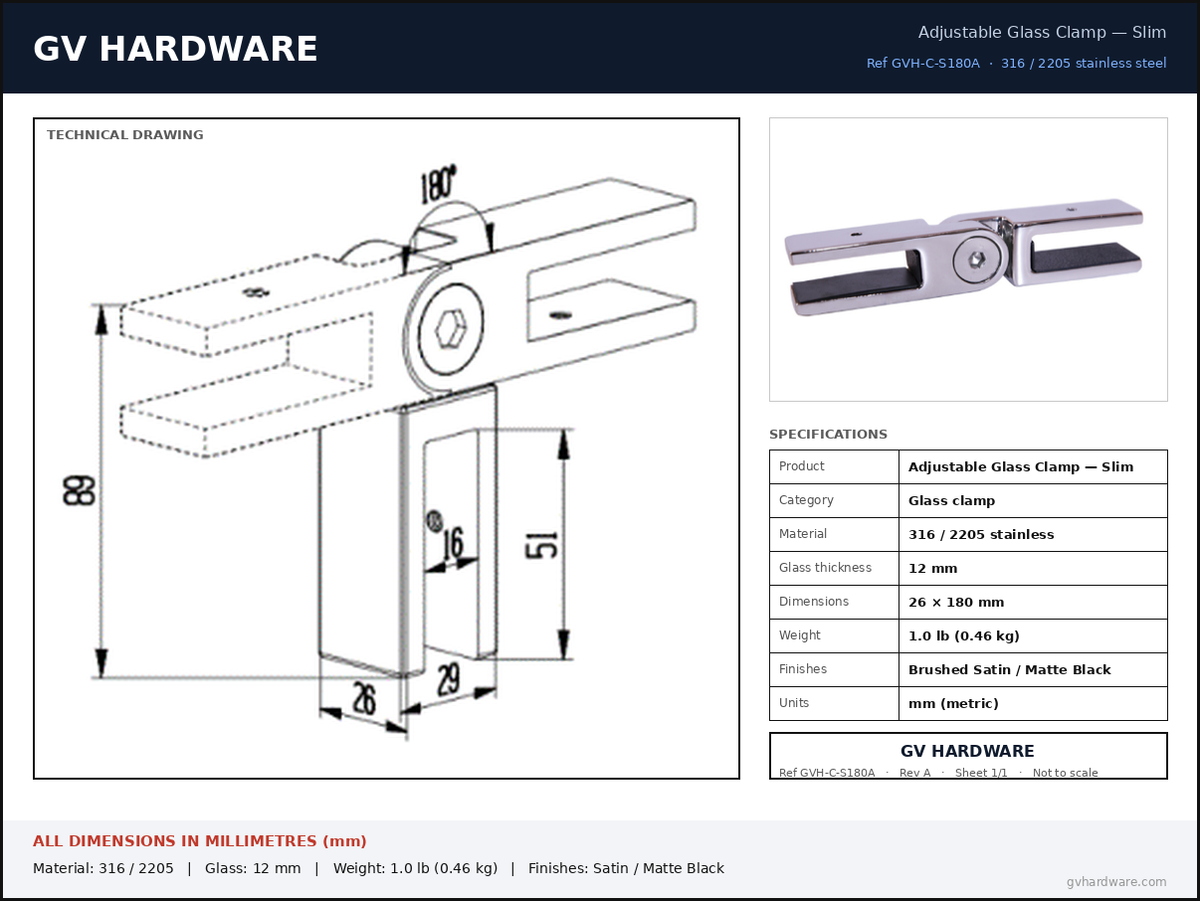Open the glass clamp product photo
Viewport: 1200px width, 901px height.
(968, 259)
